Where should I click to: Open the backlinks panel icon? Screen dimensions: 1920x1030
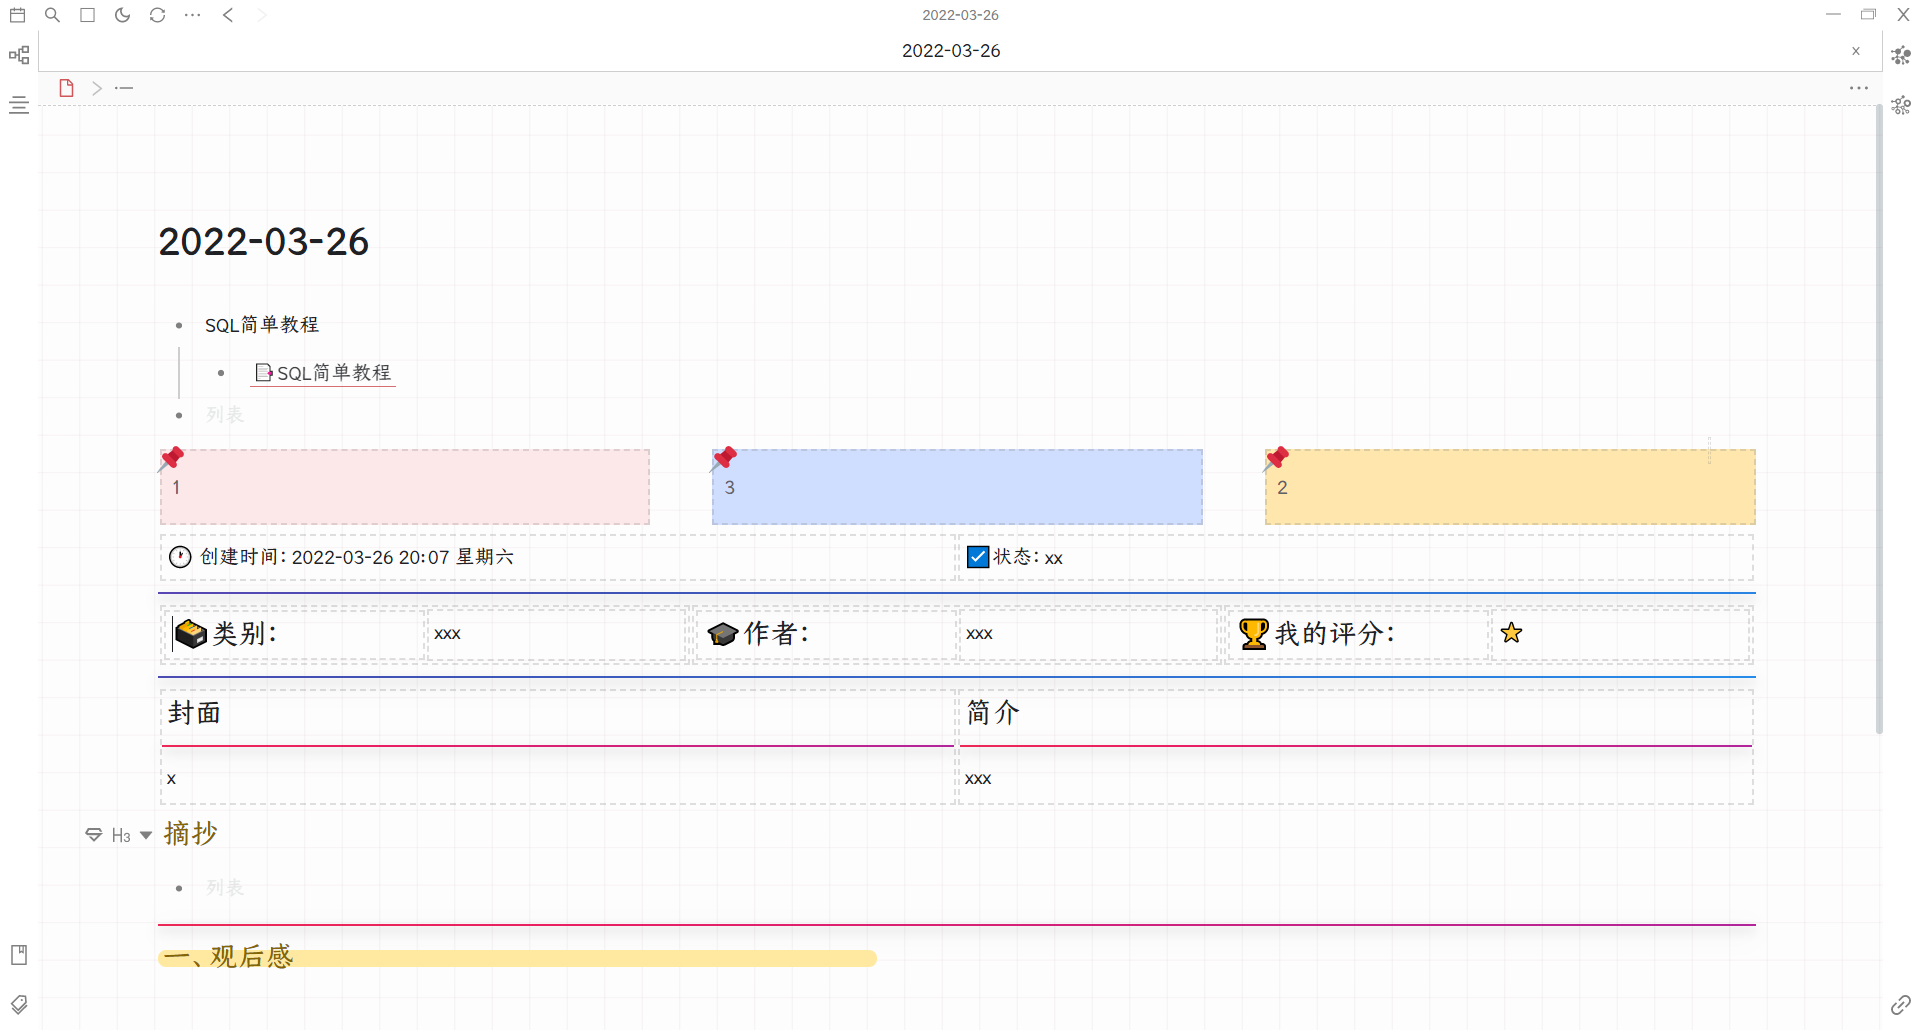(x=1901, y=1004)
